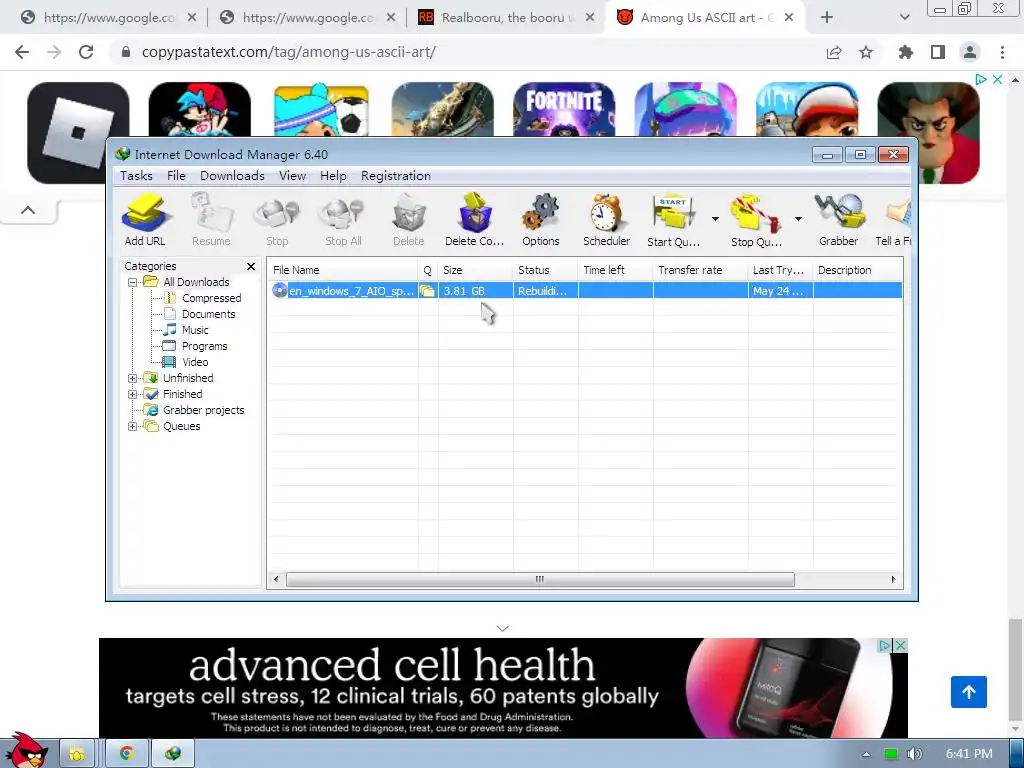Switch to the Realbooru browser tab
Viewport: 1024px width, 768px height.
click(507, 18)
